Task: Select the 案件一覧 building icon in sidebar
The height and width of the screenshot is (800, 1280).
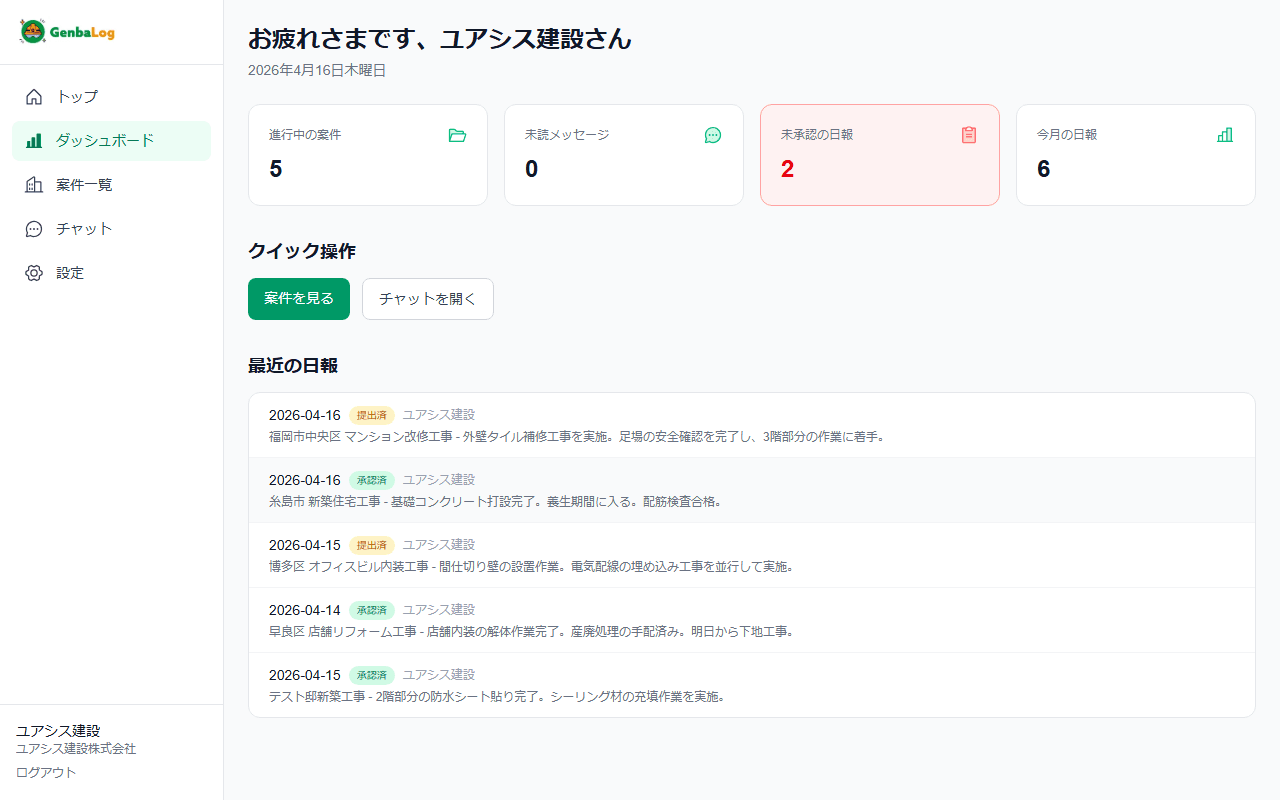Action: pos(33,184)
